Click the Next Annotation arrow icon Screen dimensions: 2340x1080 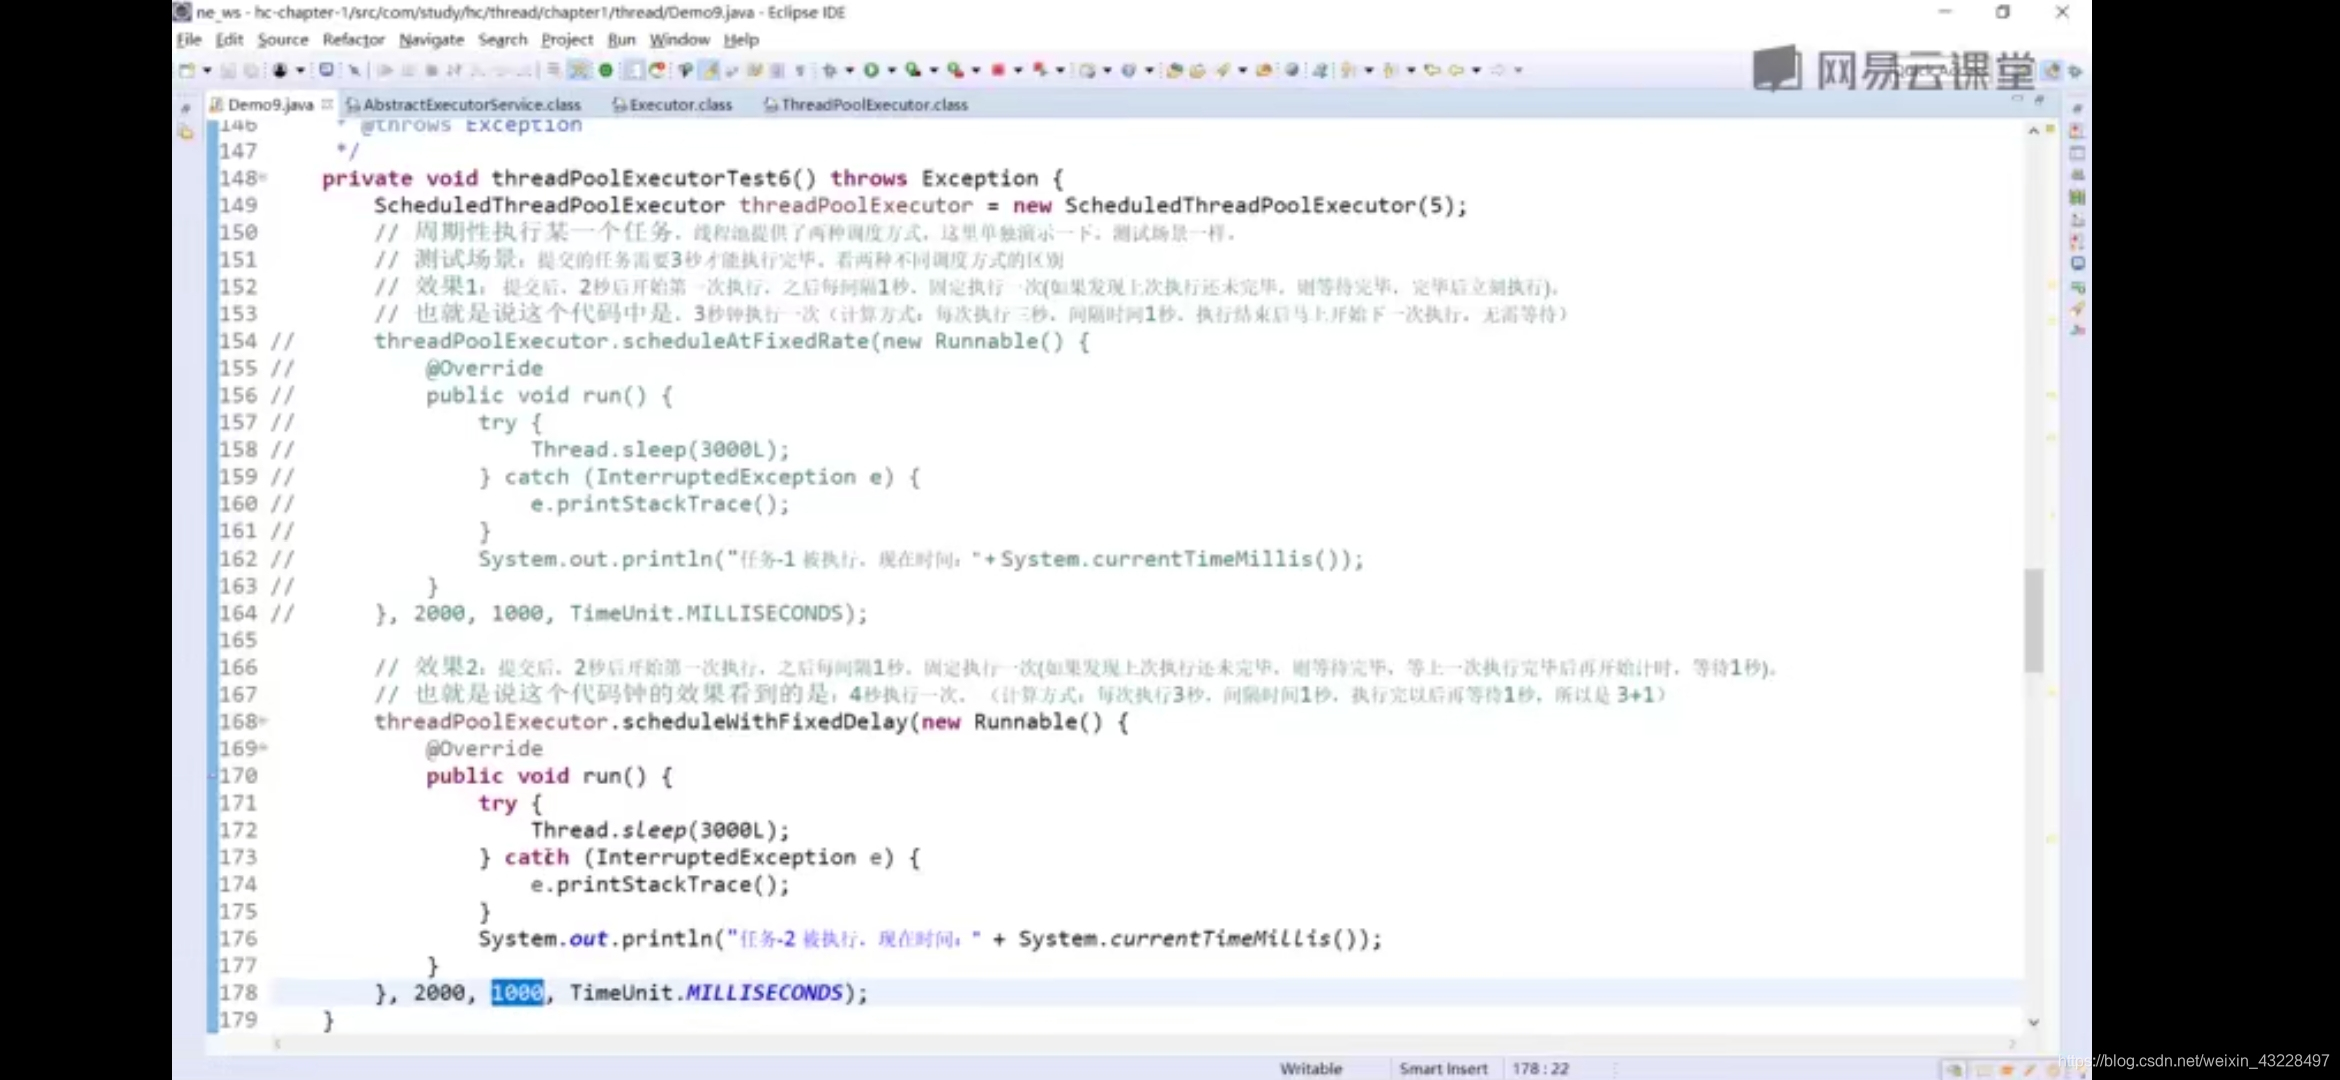coord(1348,70)
